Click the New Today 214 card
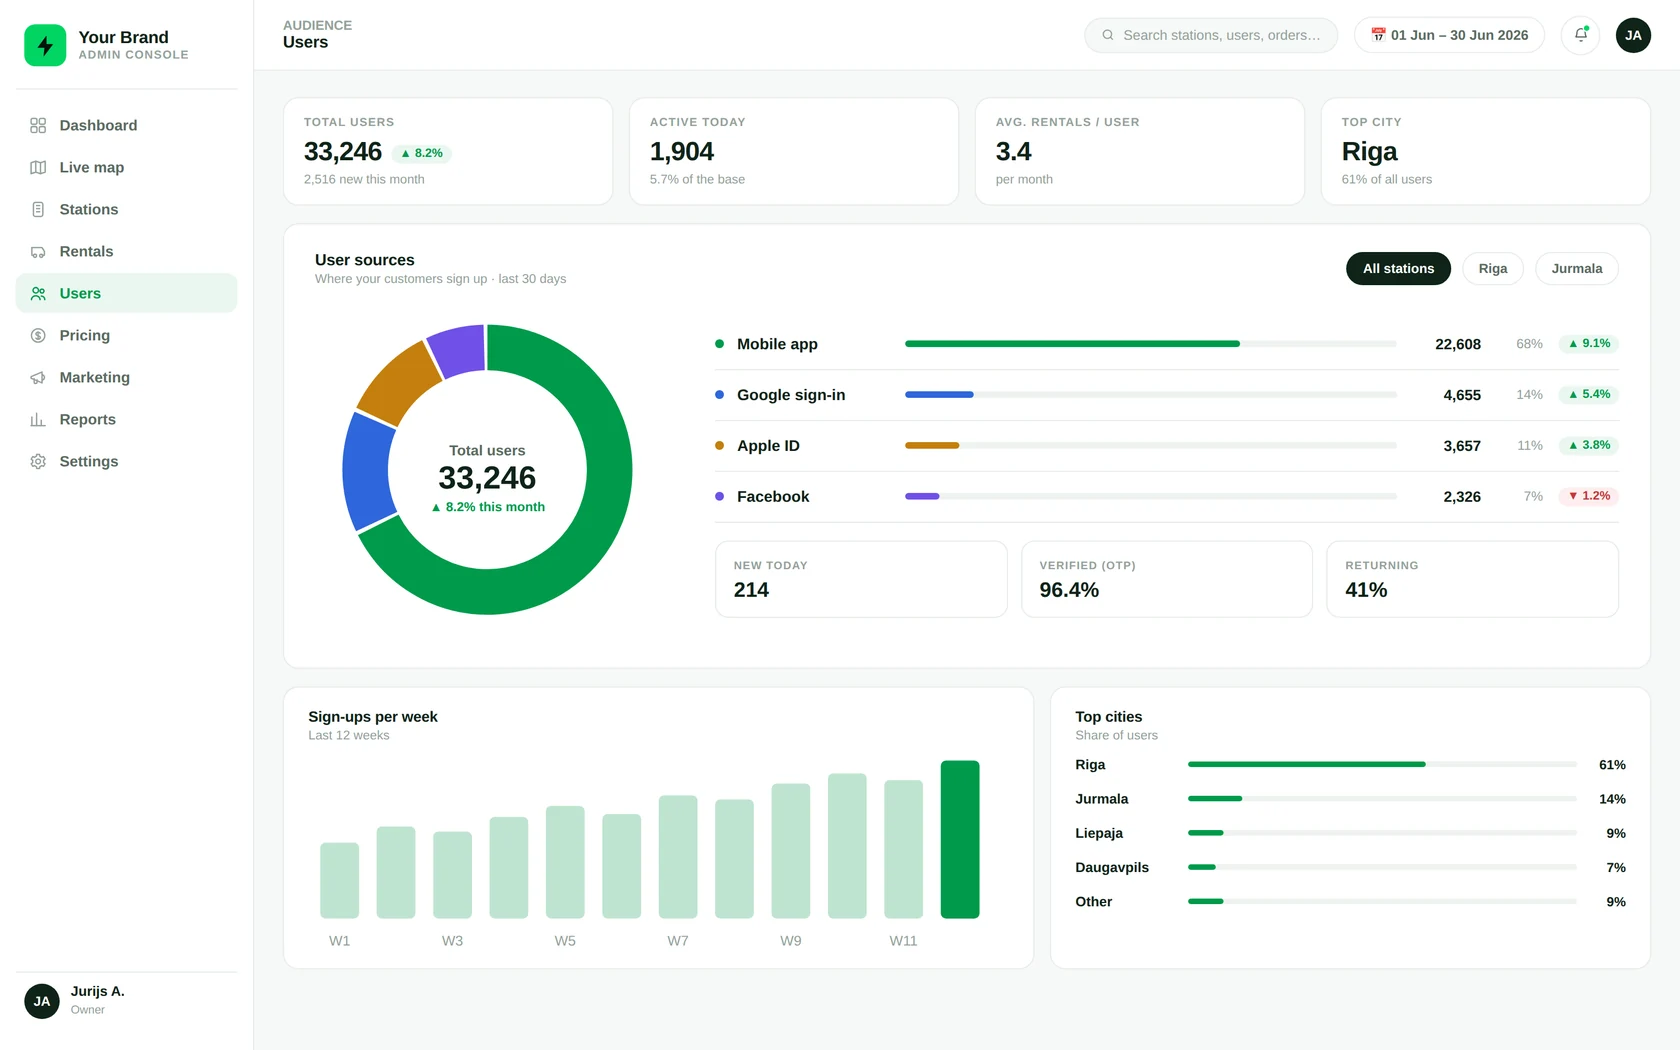 [861, 579]
